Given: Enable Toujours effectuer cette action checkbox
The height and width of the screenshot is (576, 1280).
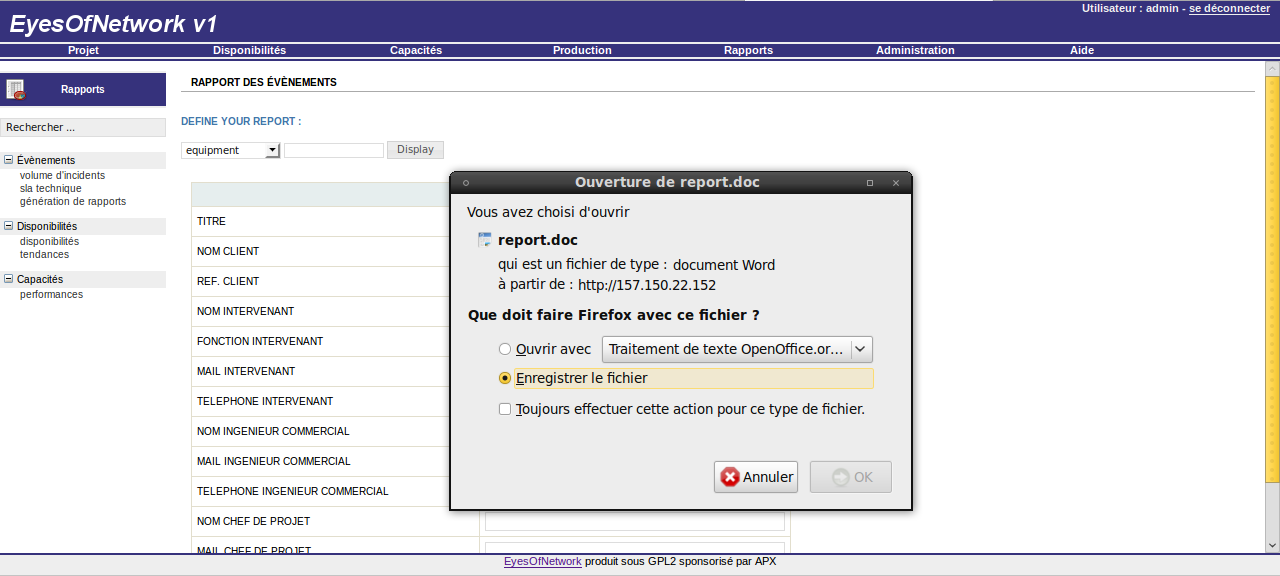Looking at the screenshot, I should [505, 409].
